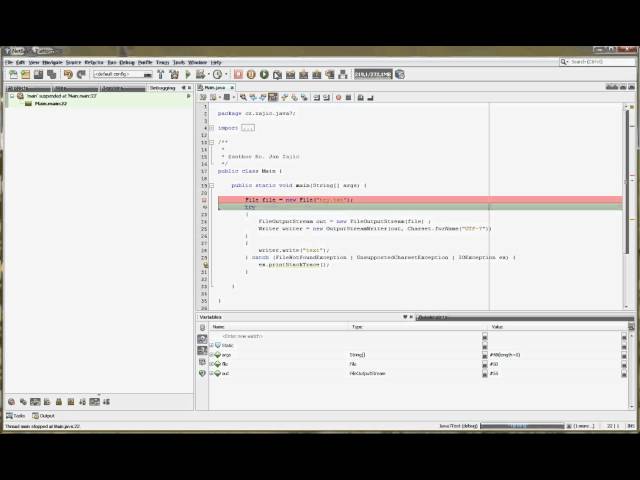Expand the Static node in Variables
This screenshot has width=640, height=480.
(x=211, y=345)
